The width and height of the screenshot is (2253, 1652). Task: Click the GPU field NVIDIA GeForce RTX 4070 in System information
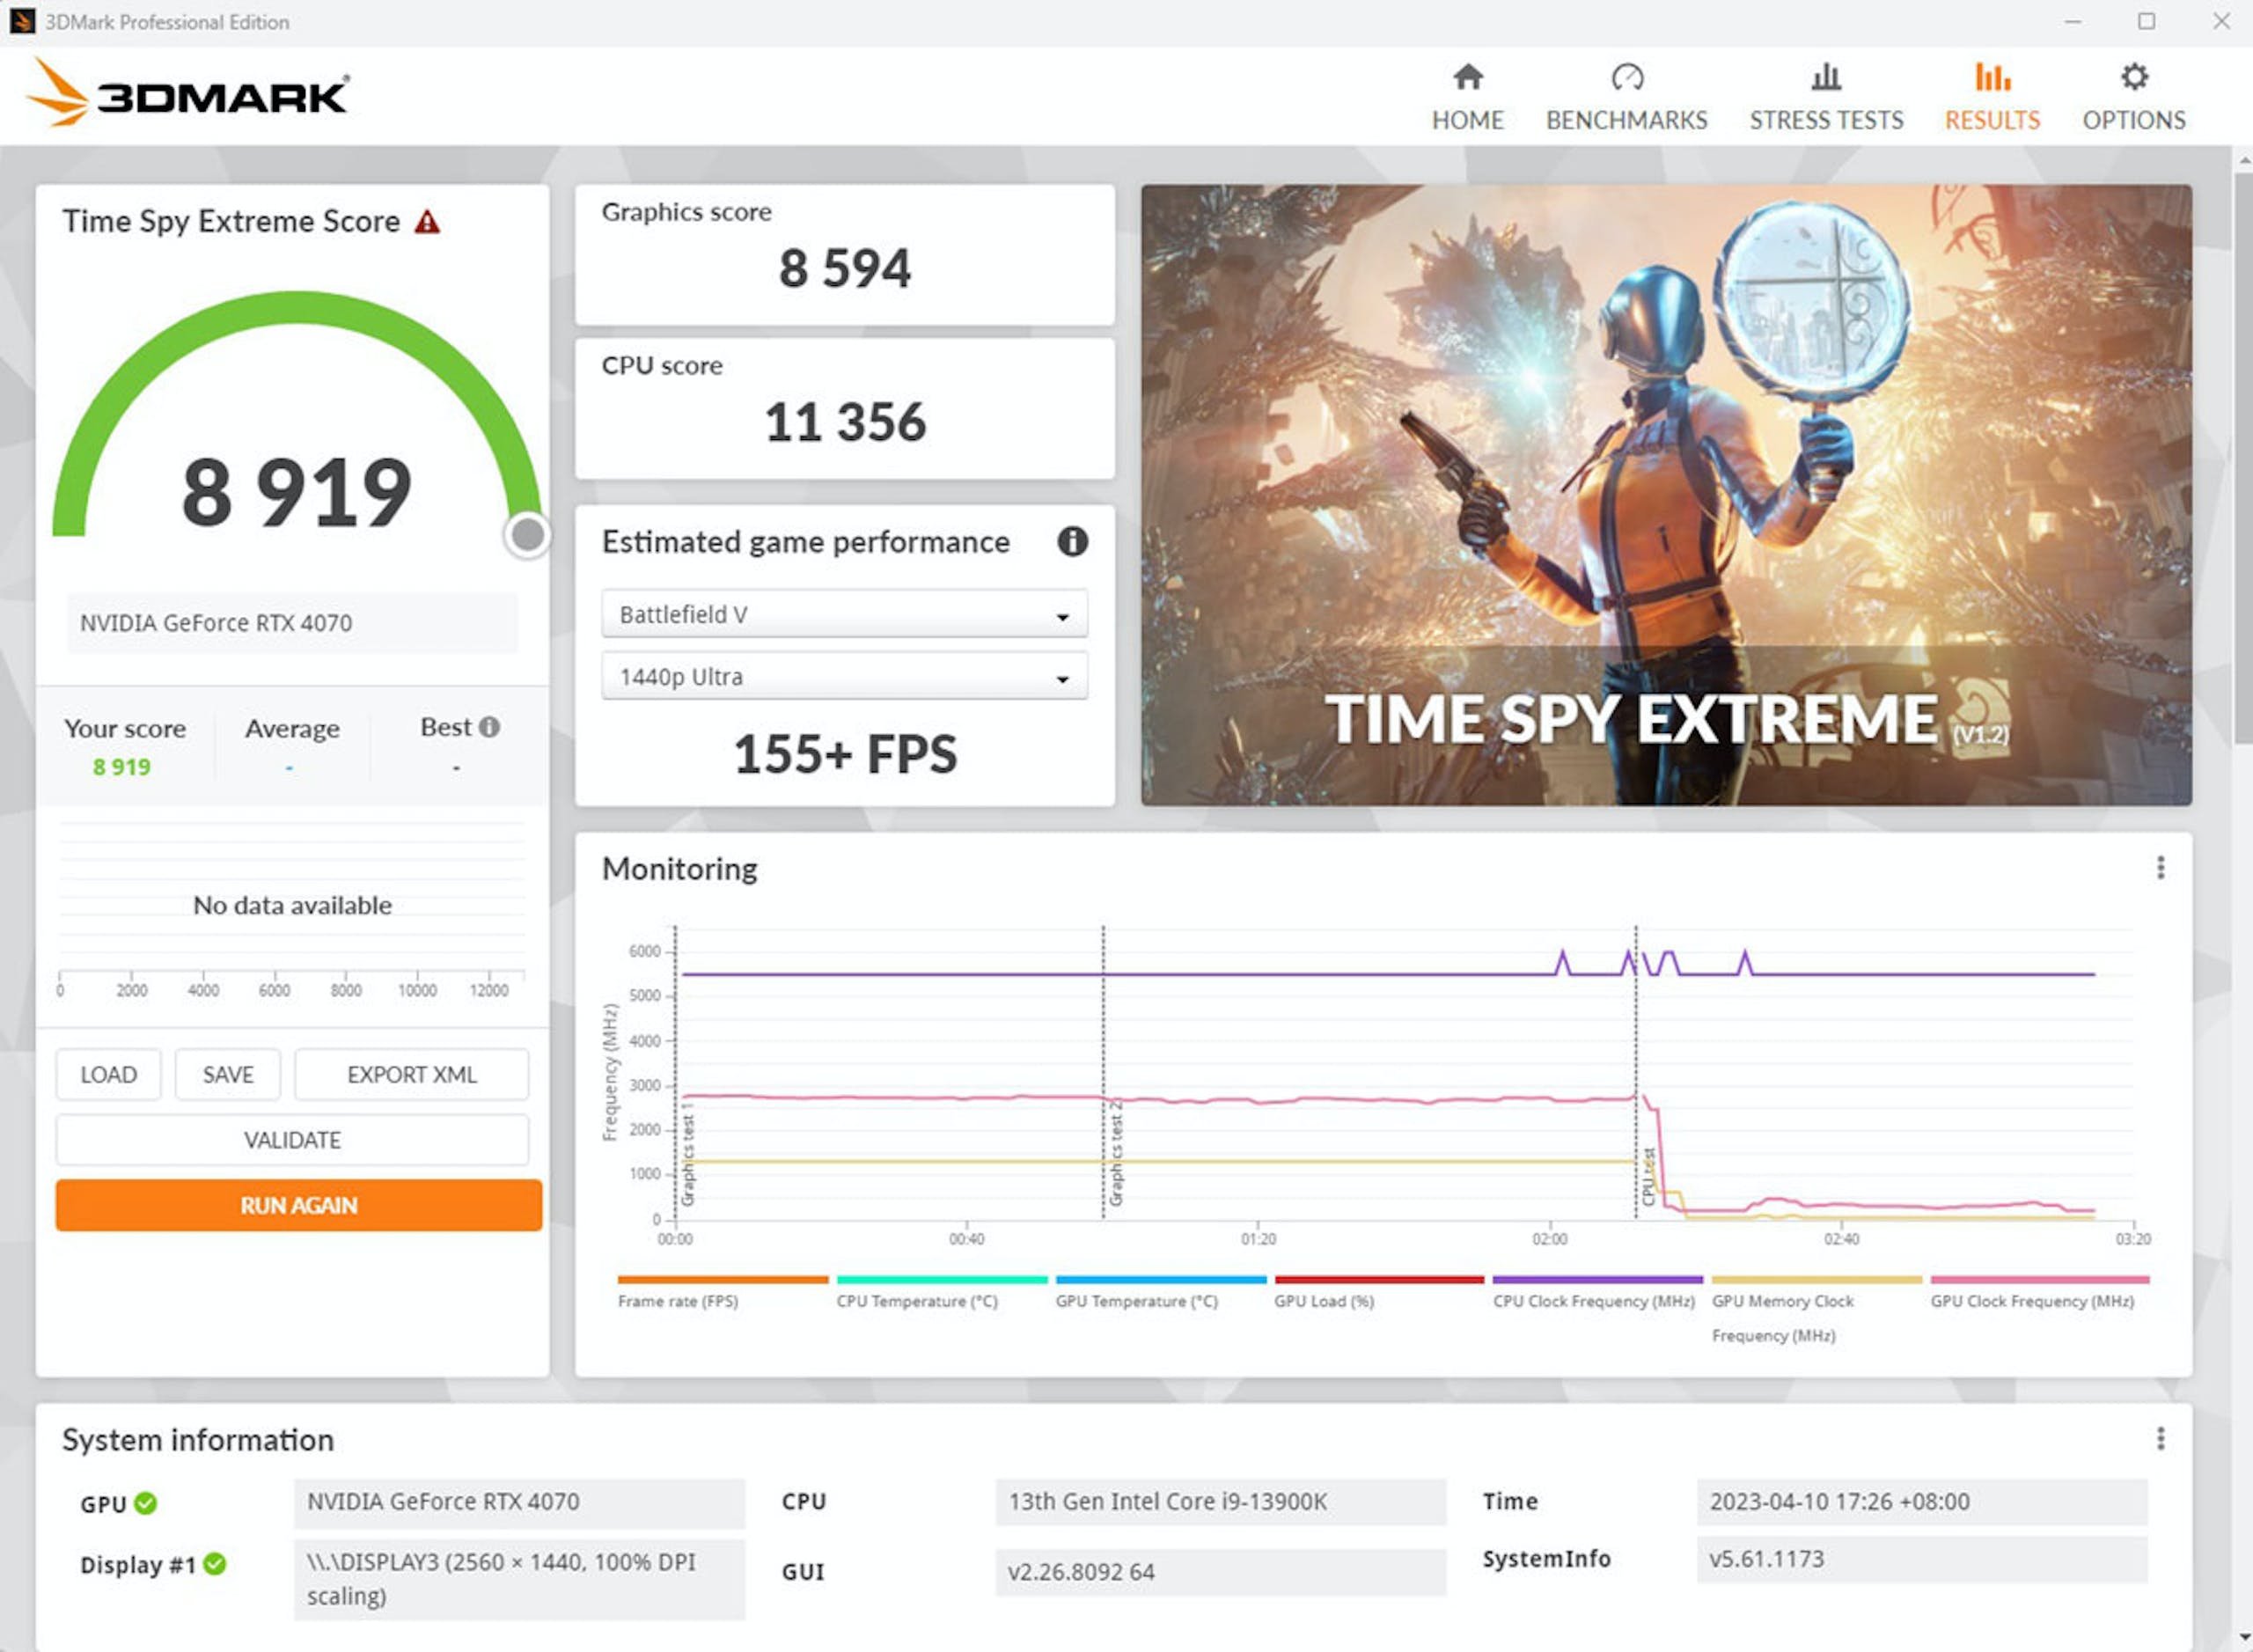tap(519, 1502)
